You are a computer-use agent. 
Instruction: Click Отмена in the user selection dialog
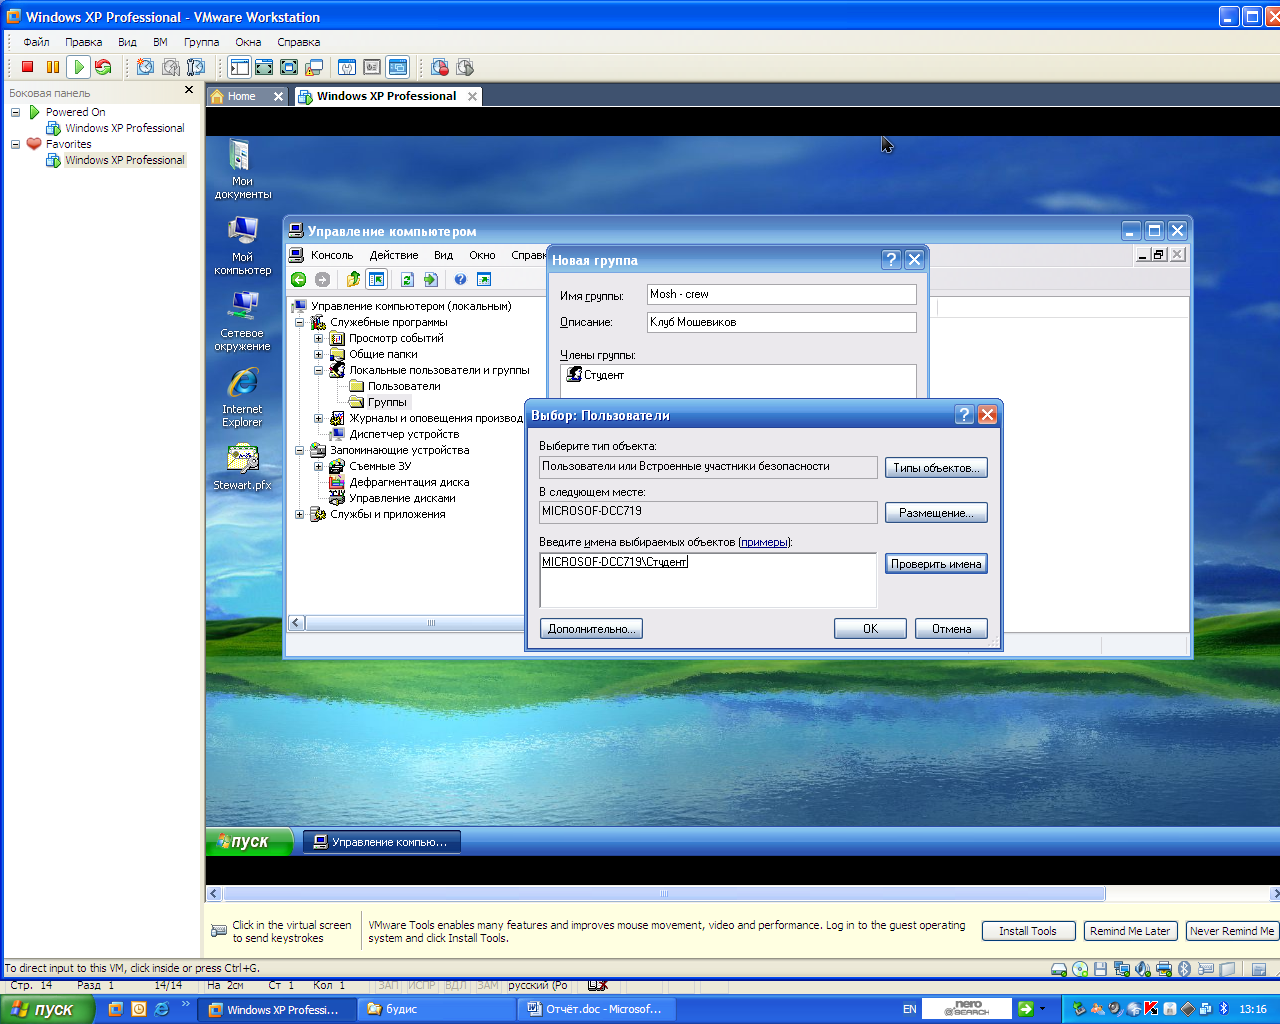click(951, 629)
